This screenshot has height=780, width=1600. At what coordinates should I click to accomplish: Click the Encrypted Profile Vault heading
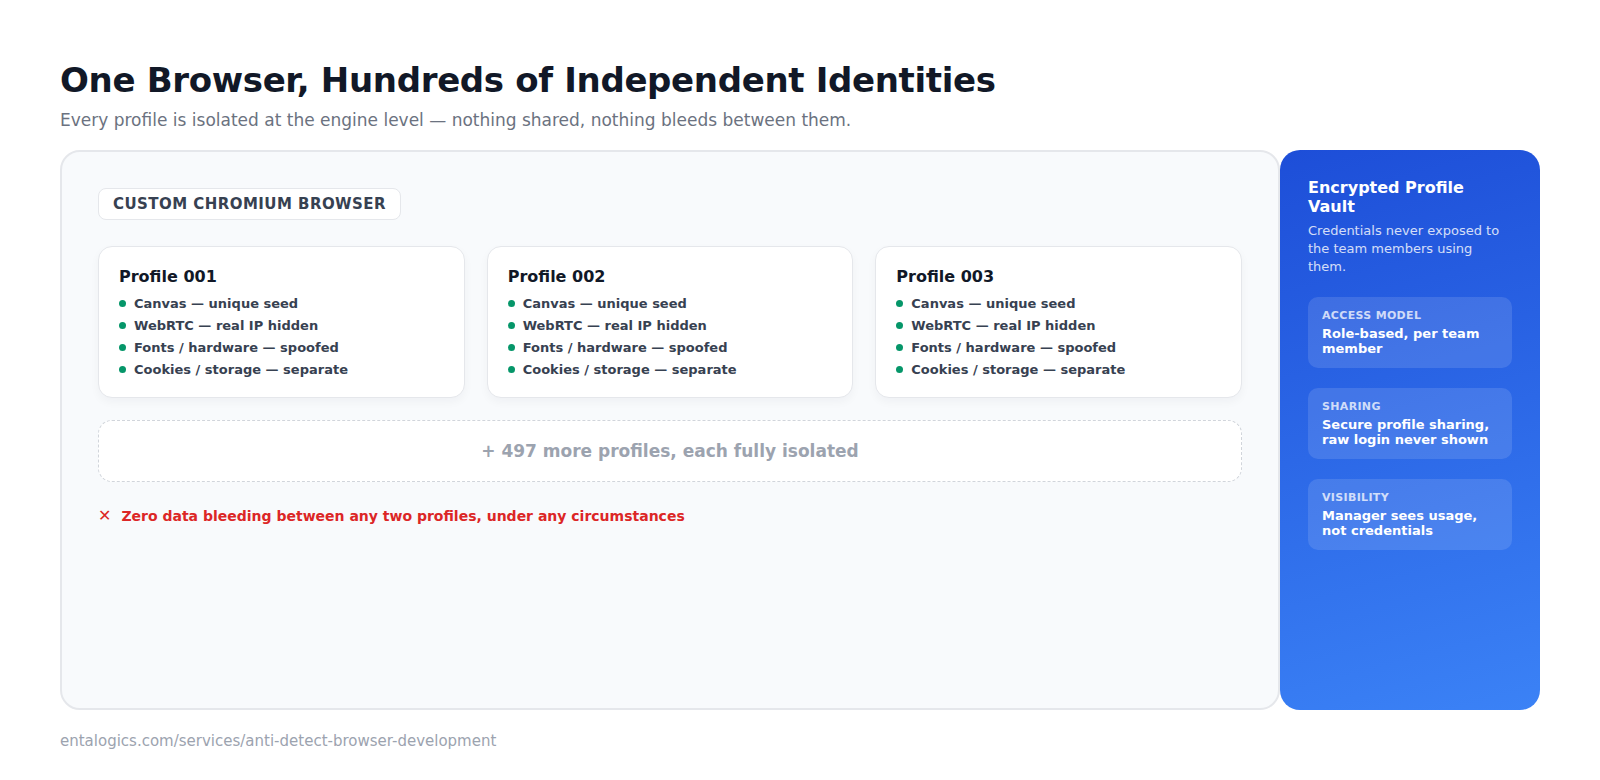point(1386,197)
